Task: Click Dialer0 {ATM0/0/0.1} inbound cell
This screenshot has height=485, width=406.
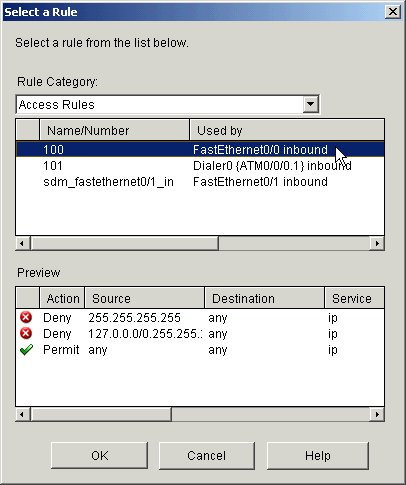Action: click(x=272, y=166)
